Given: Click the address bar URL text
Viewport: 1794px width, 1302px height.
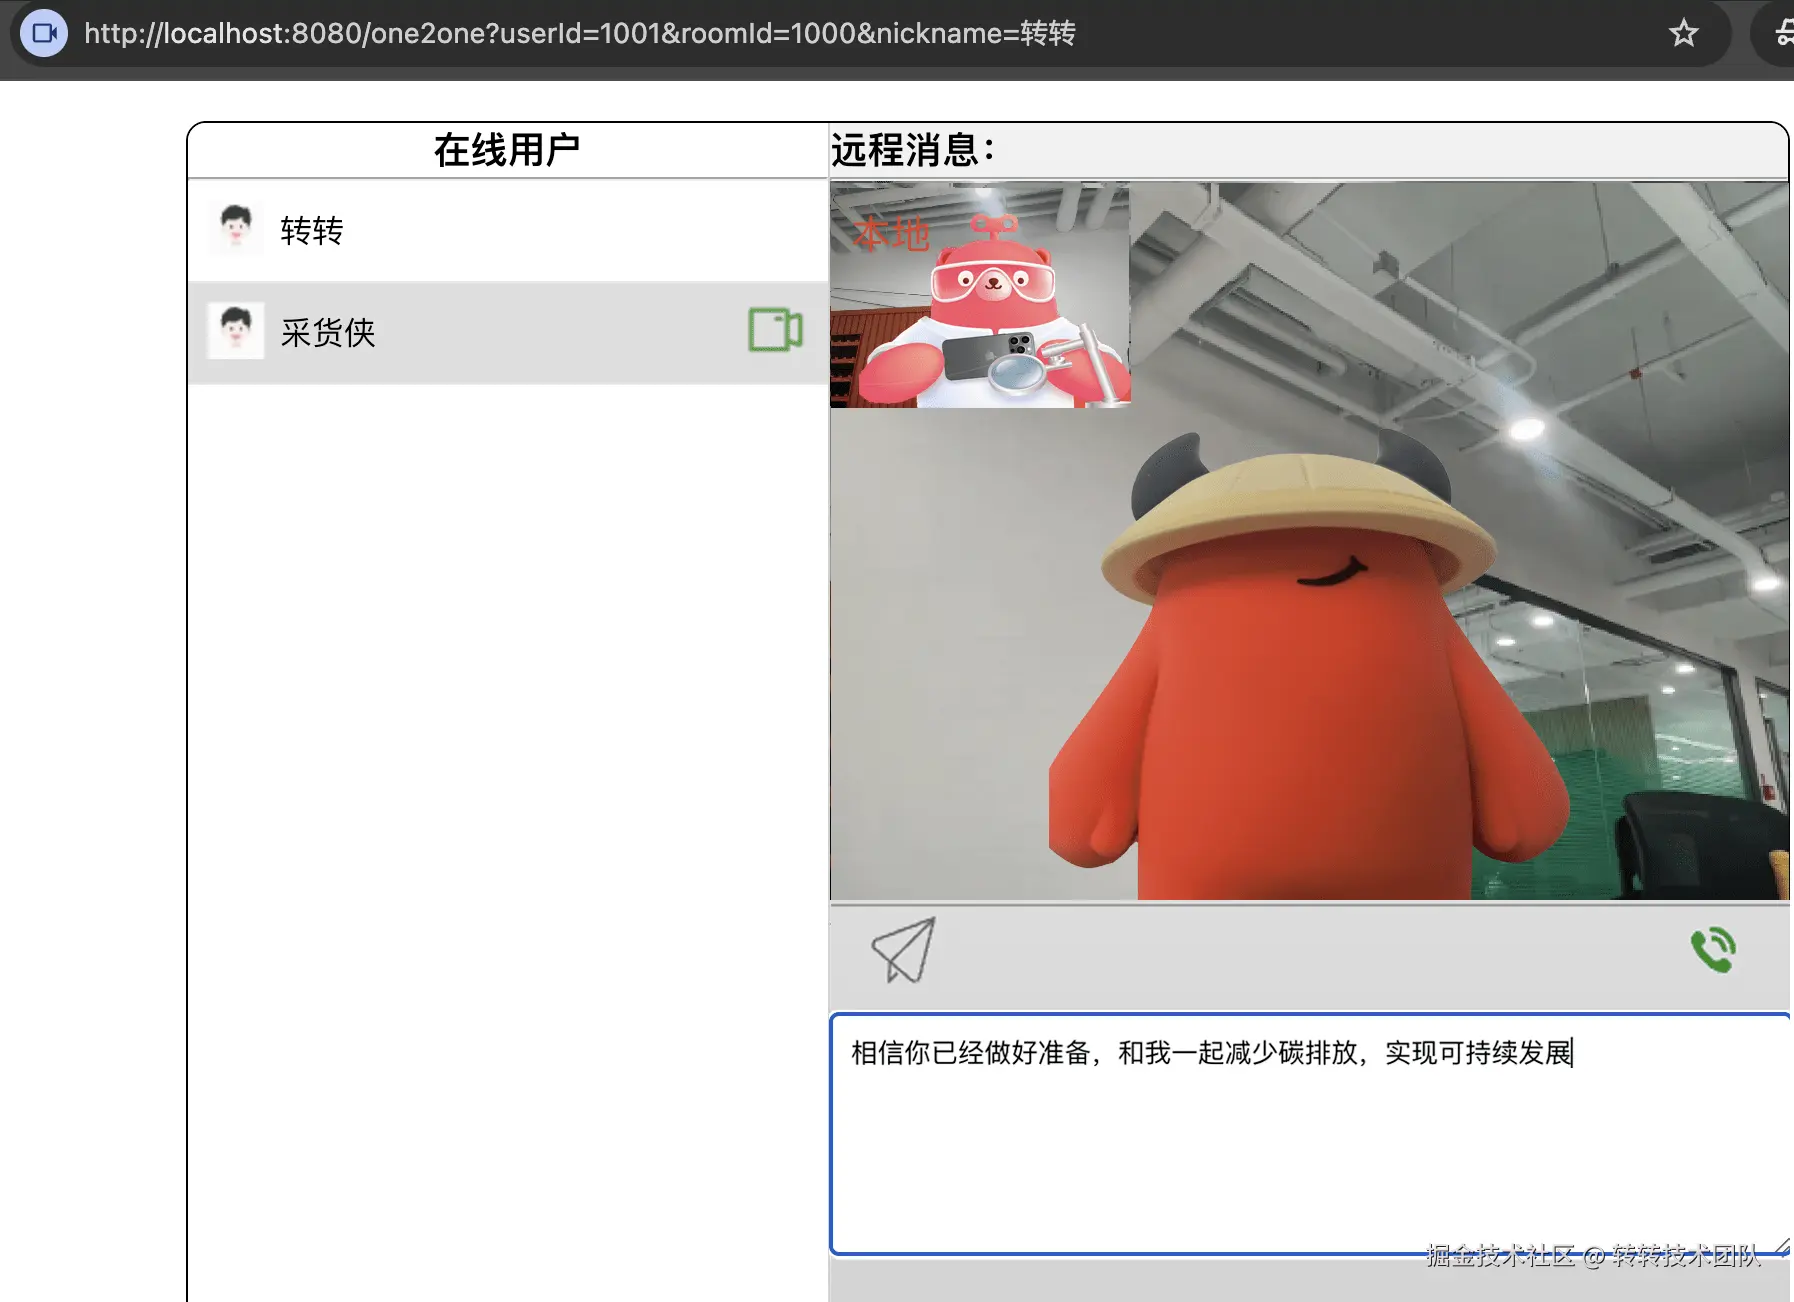Looking at the screenshot, I should [579, 33].
